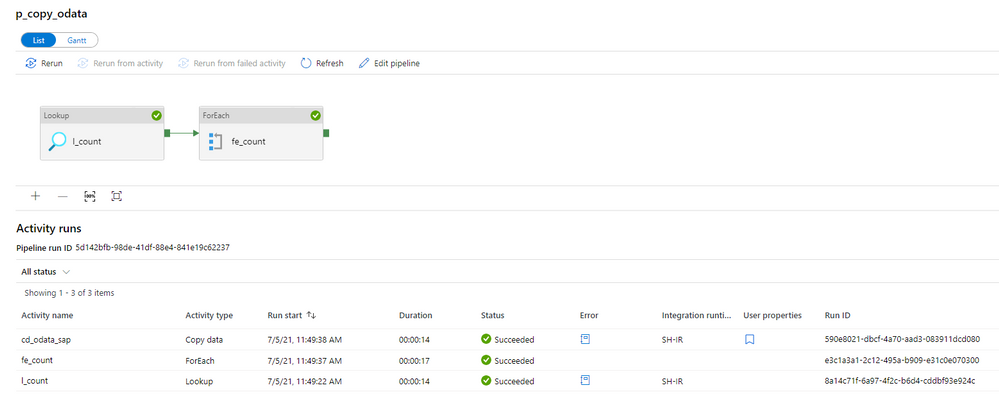
Task: Refresh the activity runs
Action: coord(322,63)
